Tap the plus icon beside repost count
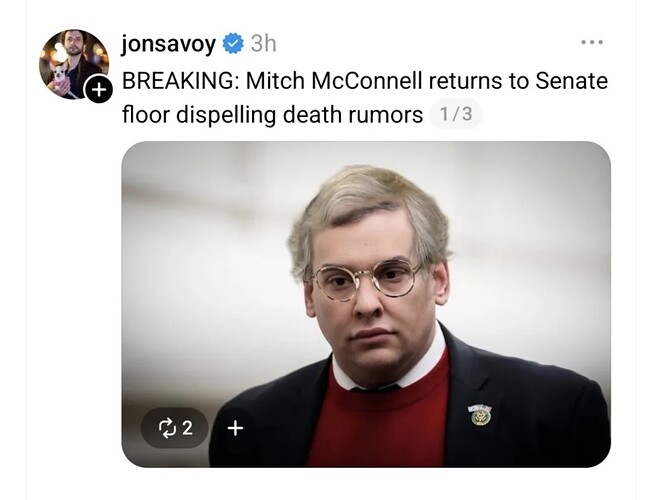The image size is (662, 500). (x=235, y=428)
